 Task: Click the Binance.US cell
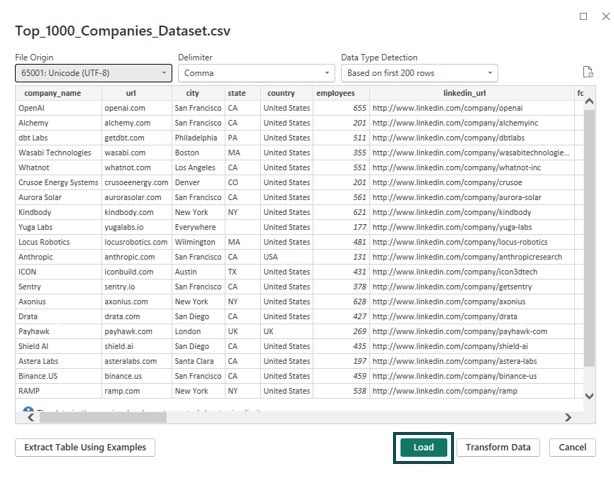click(59, 376)
